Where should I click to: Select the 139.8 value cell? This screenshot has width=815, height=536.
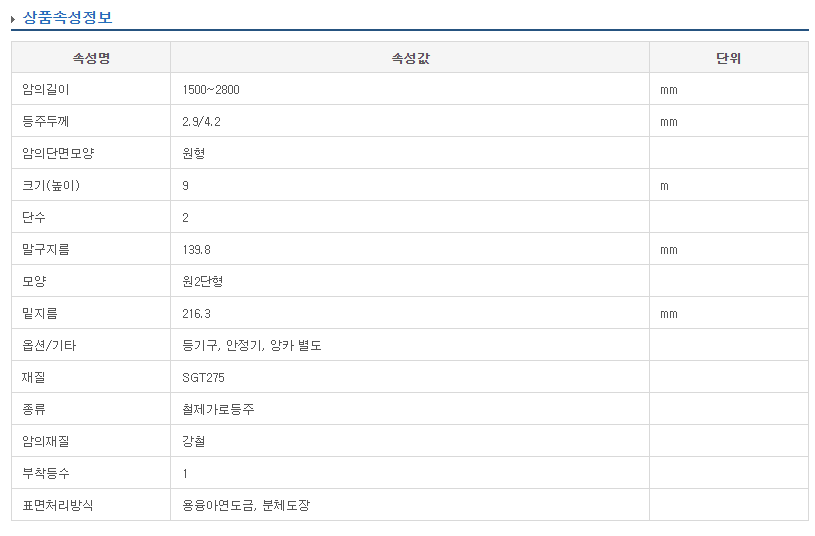tap(197, 250)
